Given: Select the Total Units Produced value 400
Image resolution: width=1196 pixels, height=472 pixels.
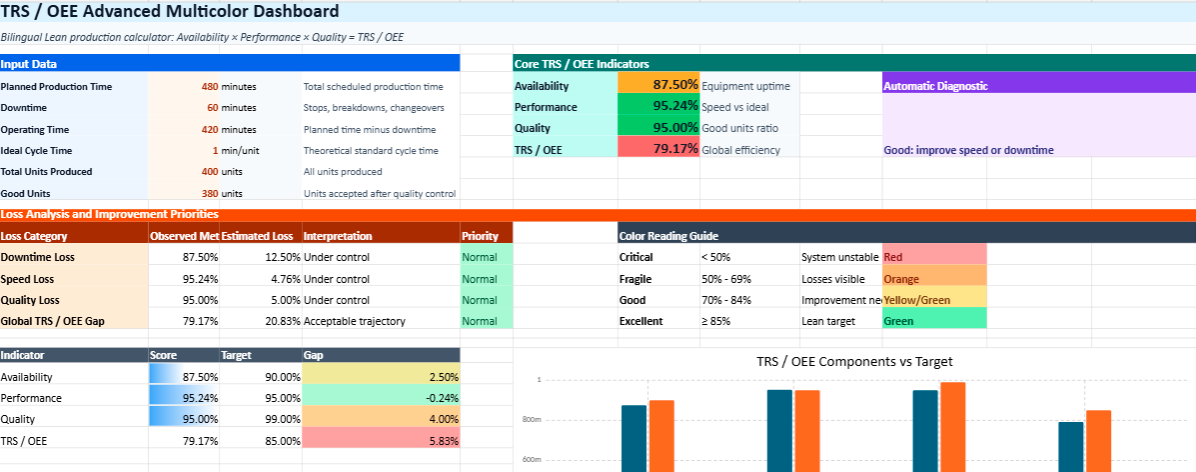Looking at the screenshot, I should click(184, 172).
